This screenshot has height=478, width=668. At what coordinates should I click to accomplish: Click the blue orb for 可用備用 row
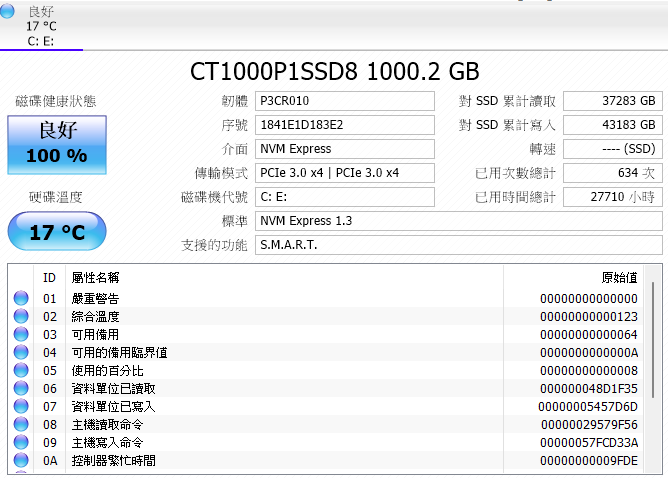[20, 335]
